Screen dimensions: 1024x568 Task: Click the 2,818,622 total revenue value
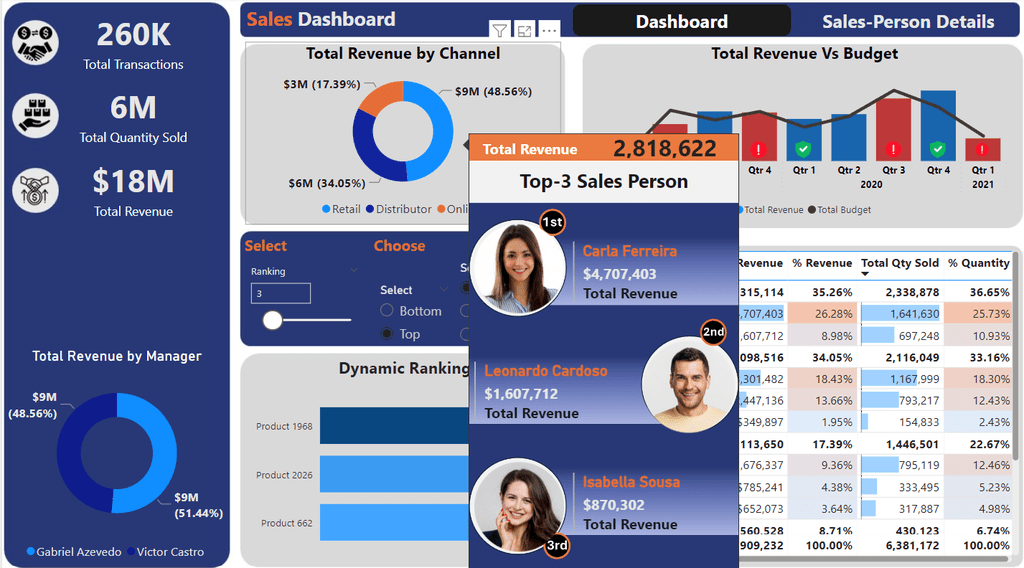[x=665, y=149]
